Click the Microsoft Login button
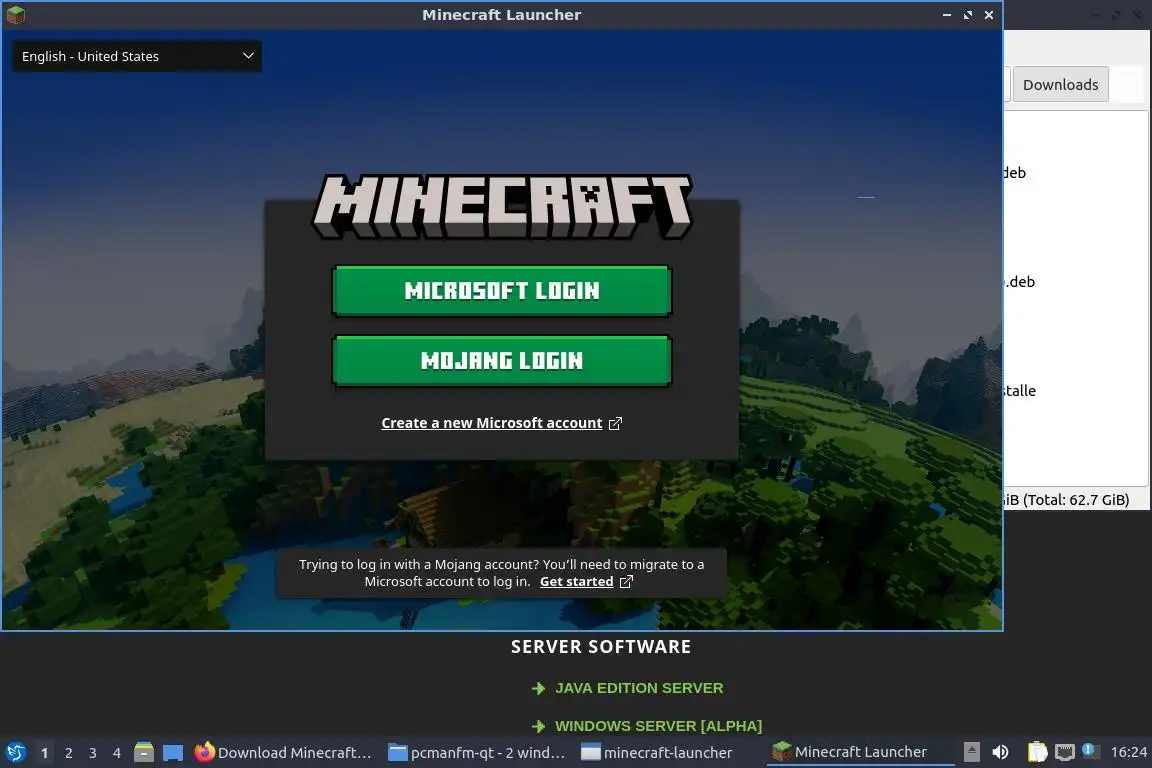 pyautogui.click(x=502, y=291)
